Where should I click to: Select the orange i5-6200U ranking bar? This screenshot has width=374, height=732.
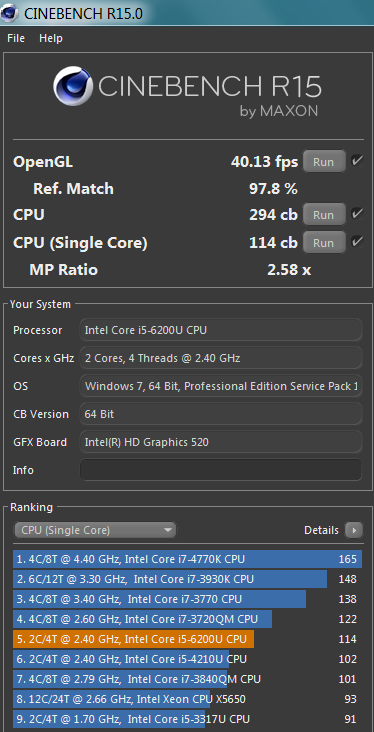[187, 639]
